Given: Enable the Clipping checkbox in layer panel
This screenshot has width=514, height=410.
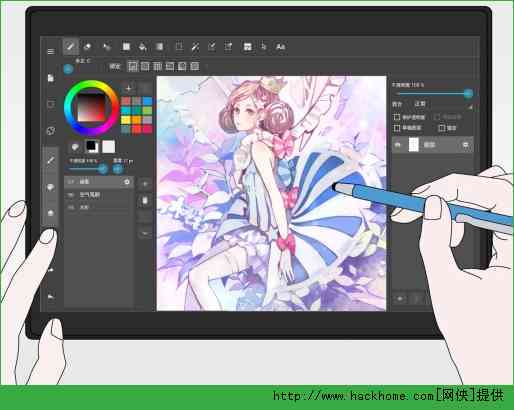Looking at the screenshot, I should click(x=397, y=128).
